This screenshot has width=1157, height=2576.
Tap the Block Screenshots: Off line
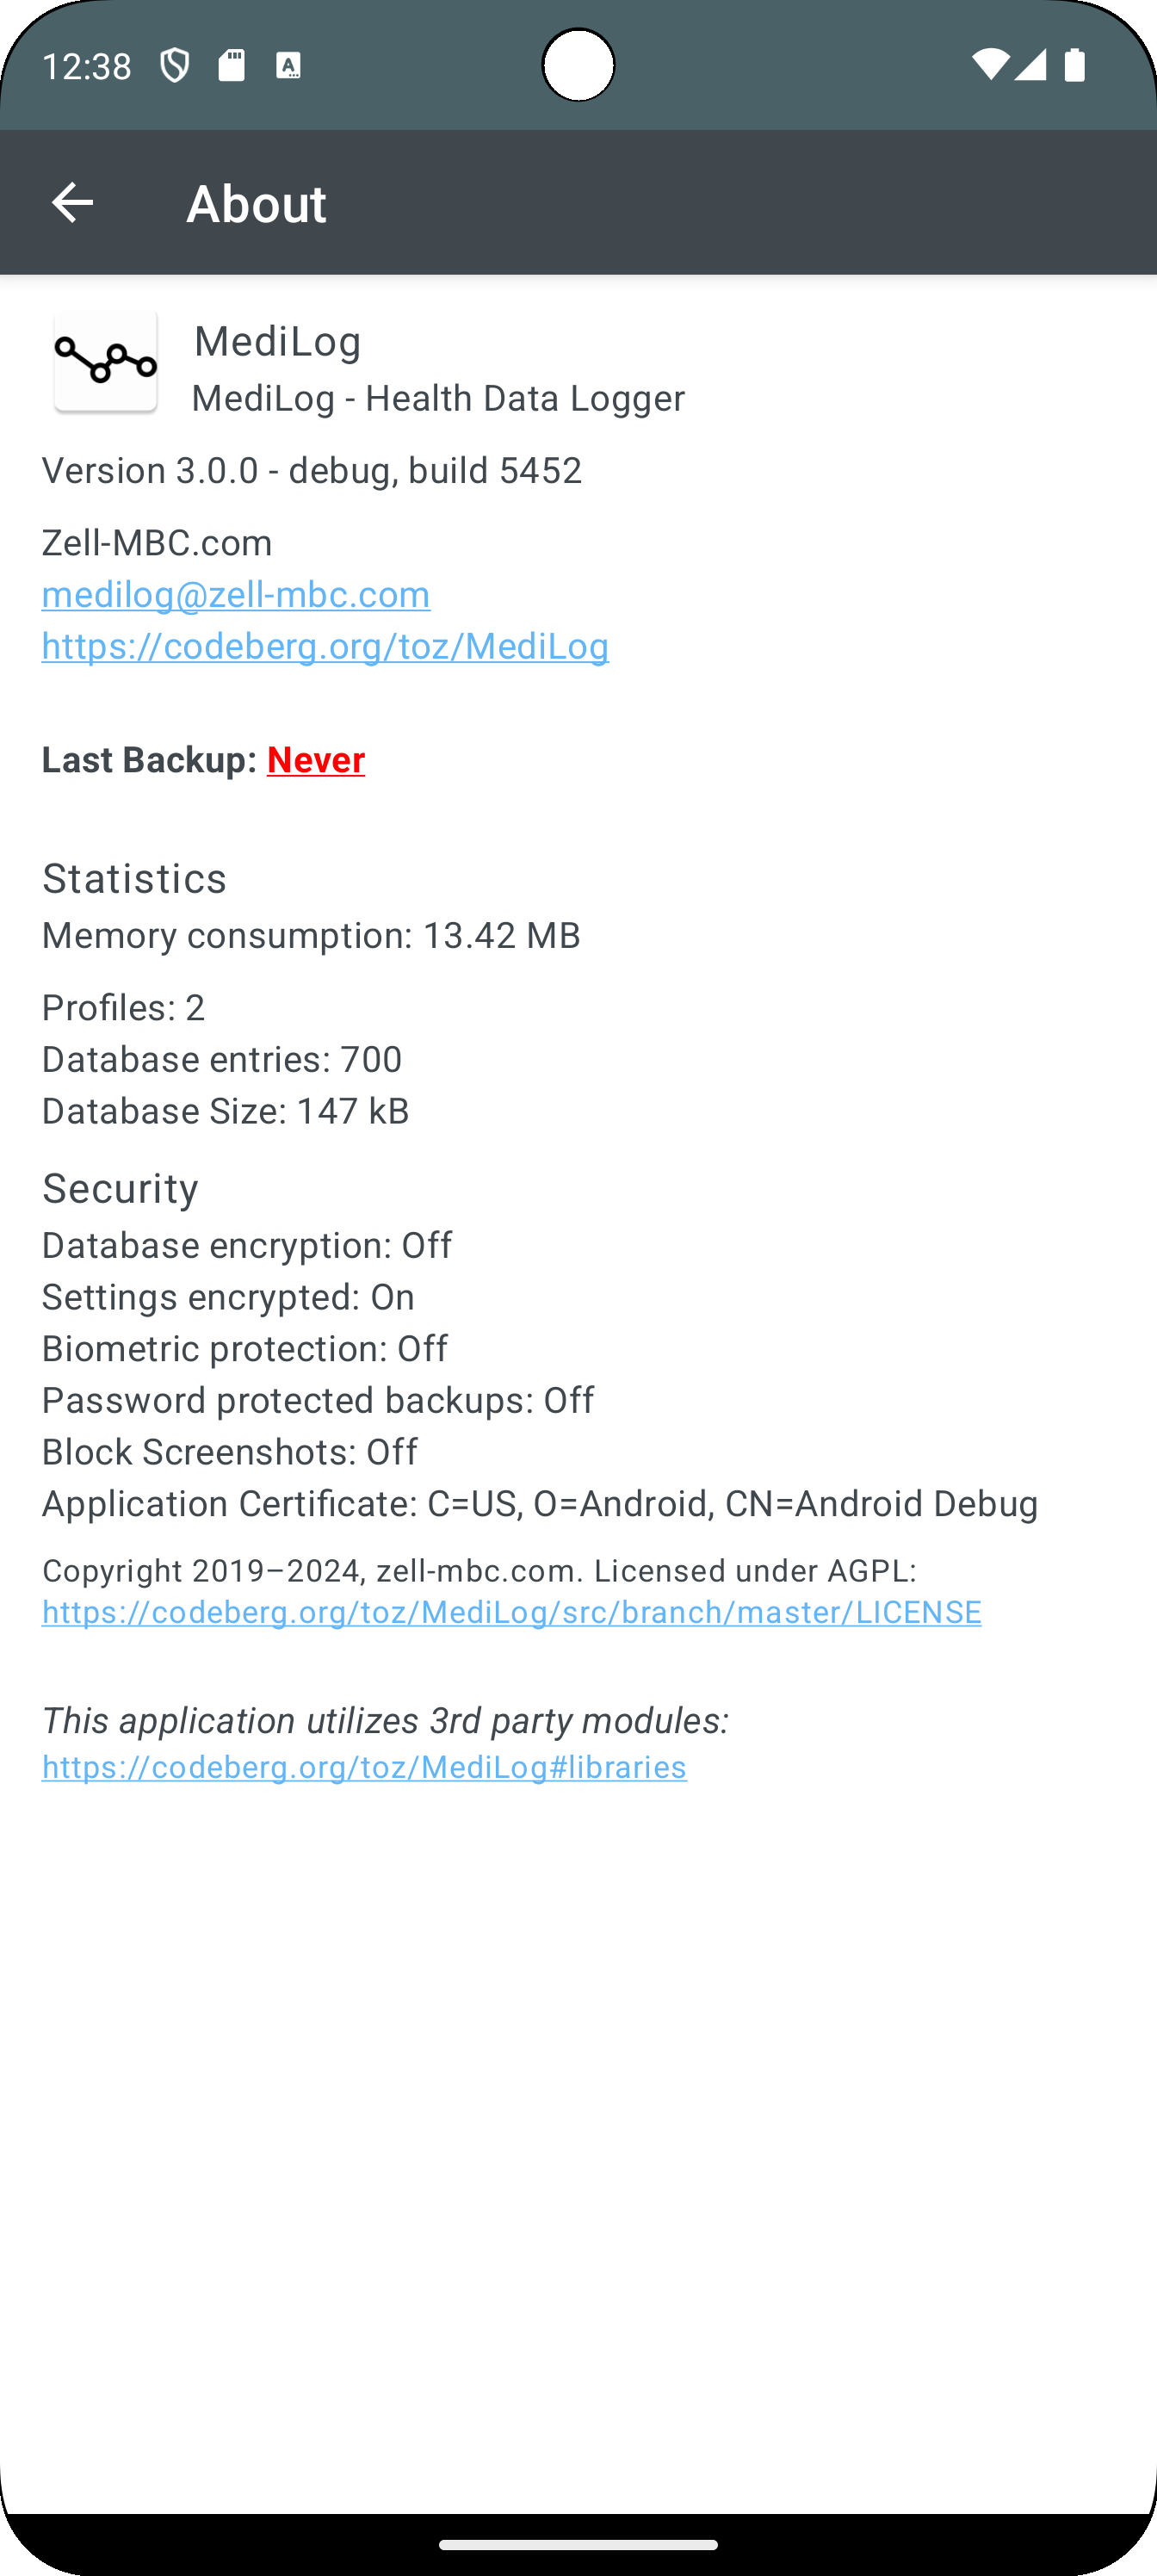[230, 1452]
